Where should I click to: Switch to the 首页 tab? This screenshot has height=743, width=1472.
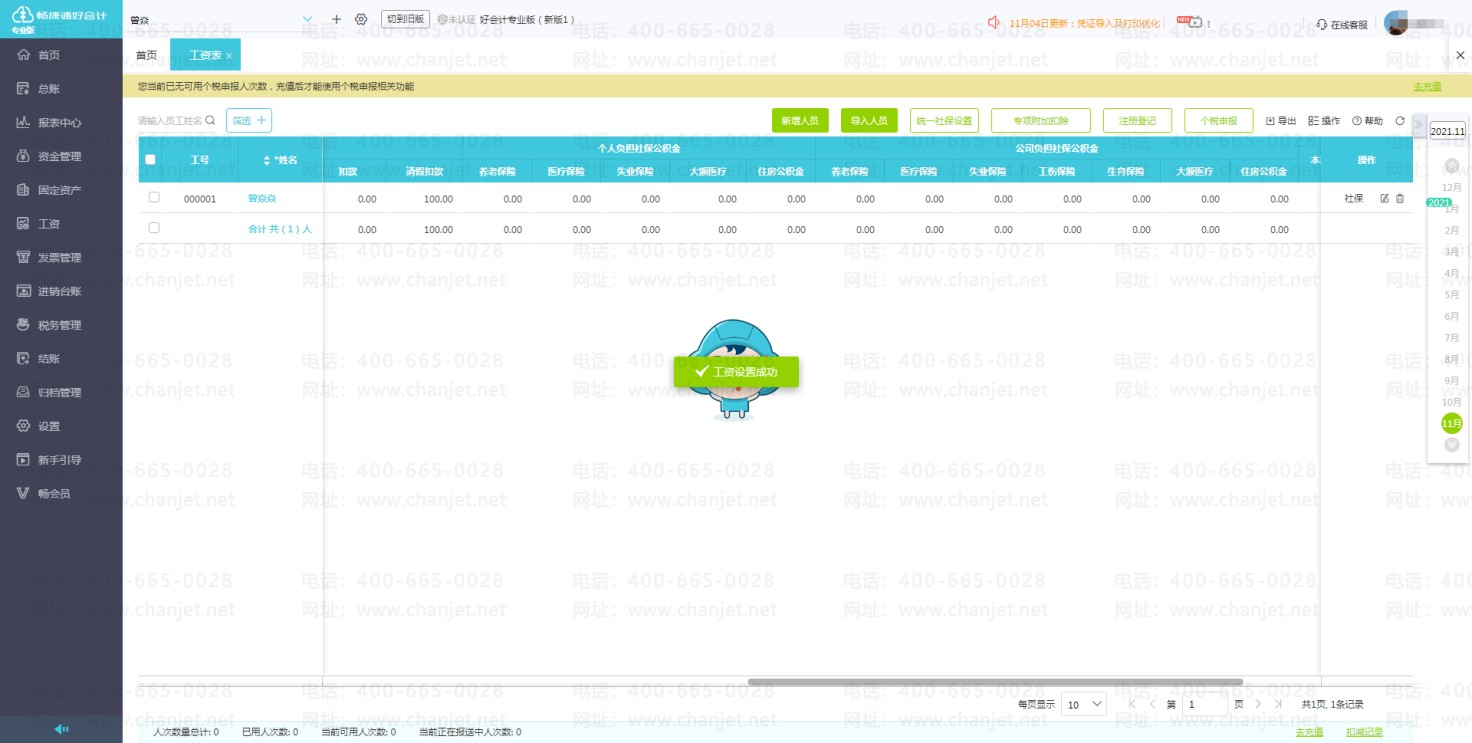(x=146, y=55)
